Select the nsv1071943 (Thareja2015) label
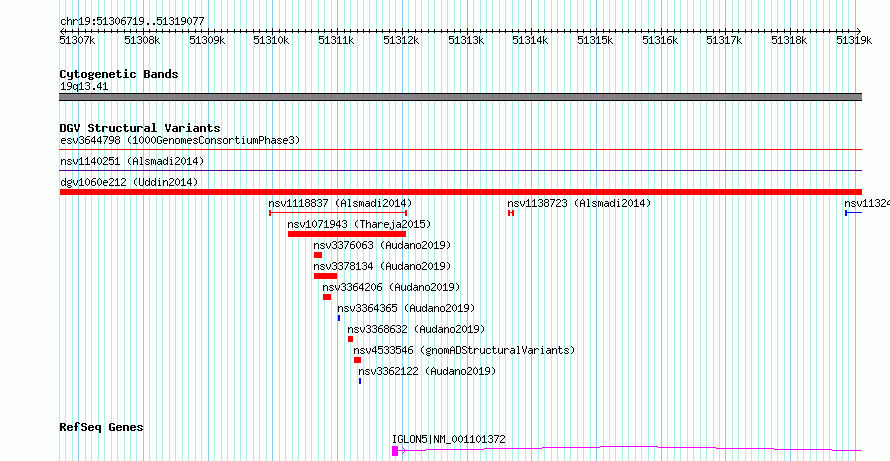This screenshot has width=890, height=461. [x=359, y=224]
